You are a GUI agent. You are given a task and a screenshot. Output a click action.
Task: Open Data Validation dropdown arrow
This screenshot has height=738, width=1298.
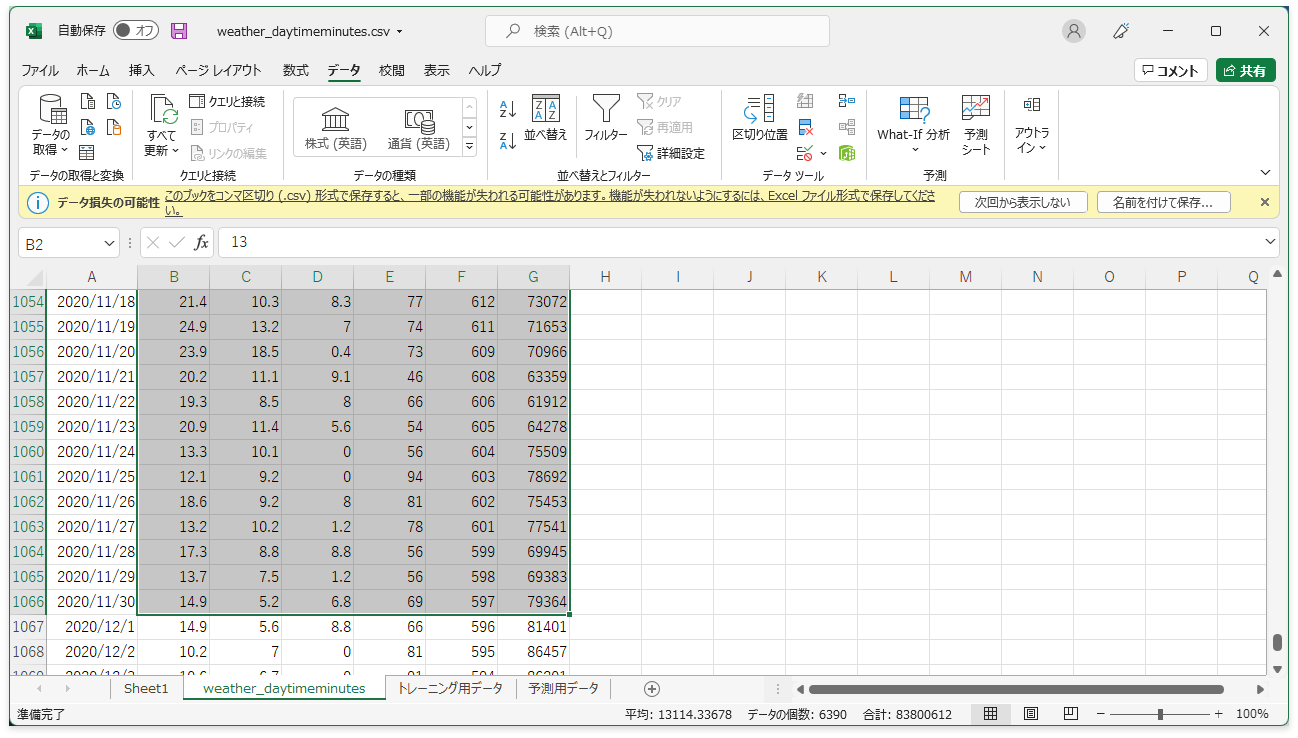click(x=823, y=153)
